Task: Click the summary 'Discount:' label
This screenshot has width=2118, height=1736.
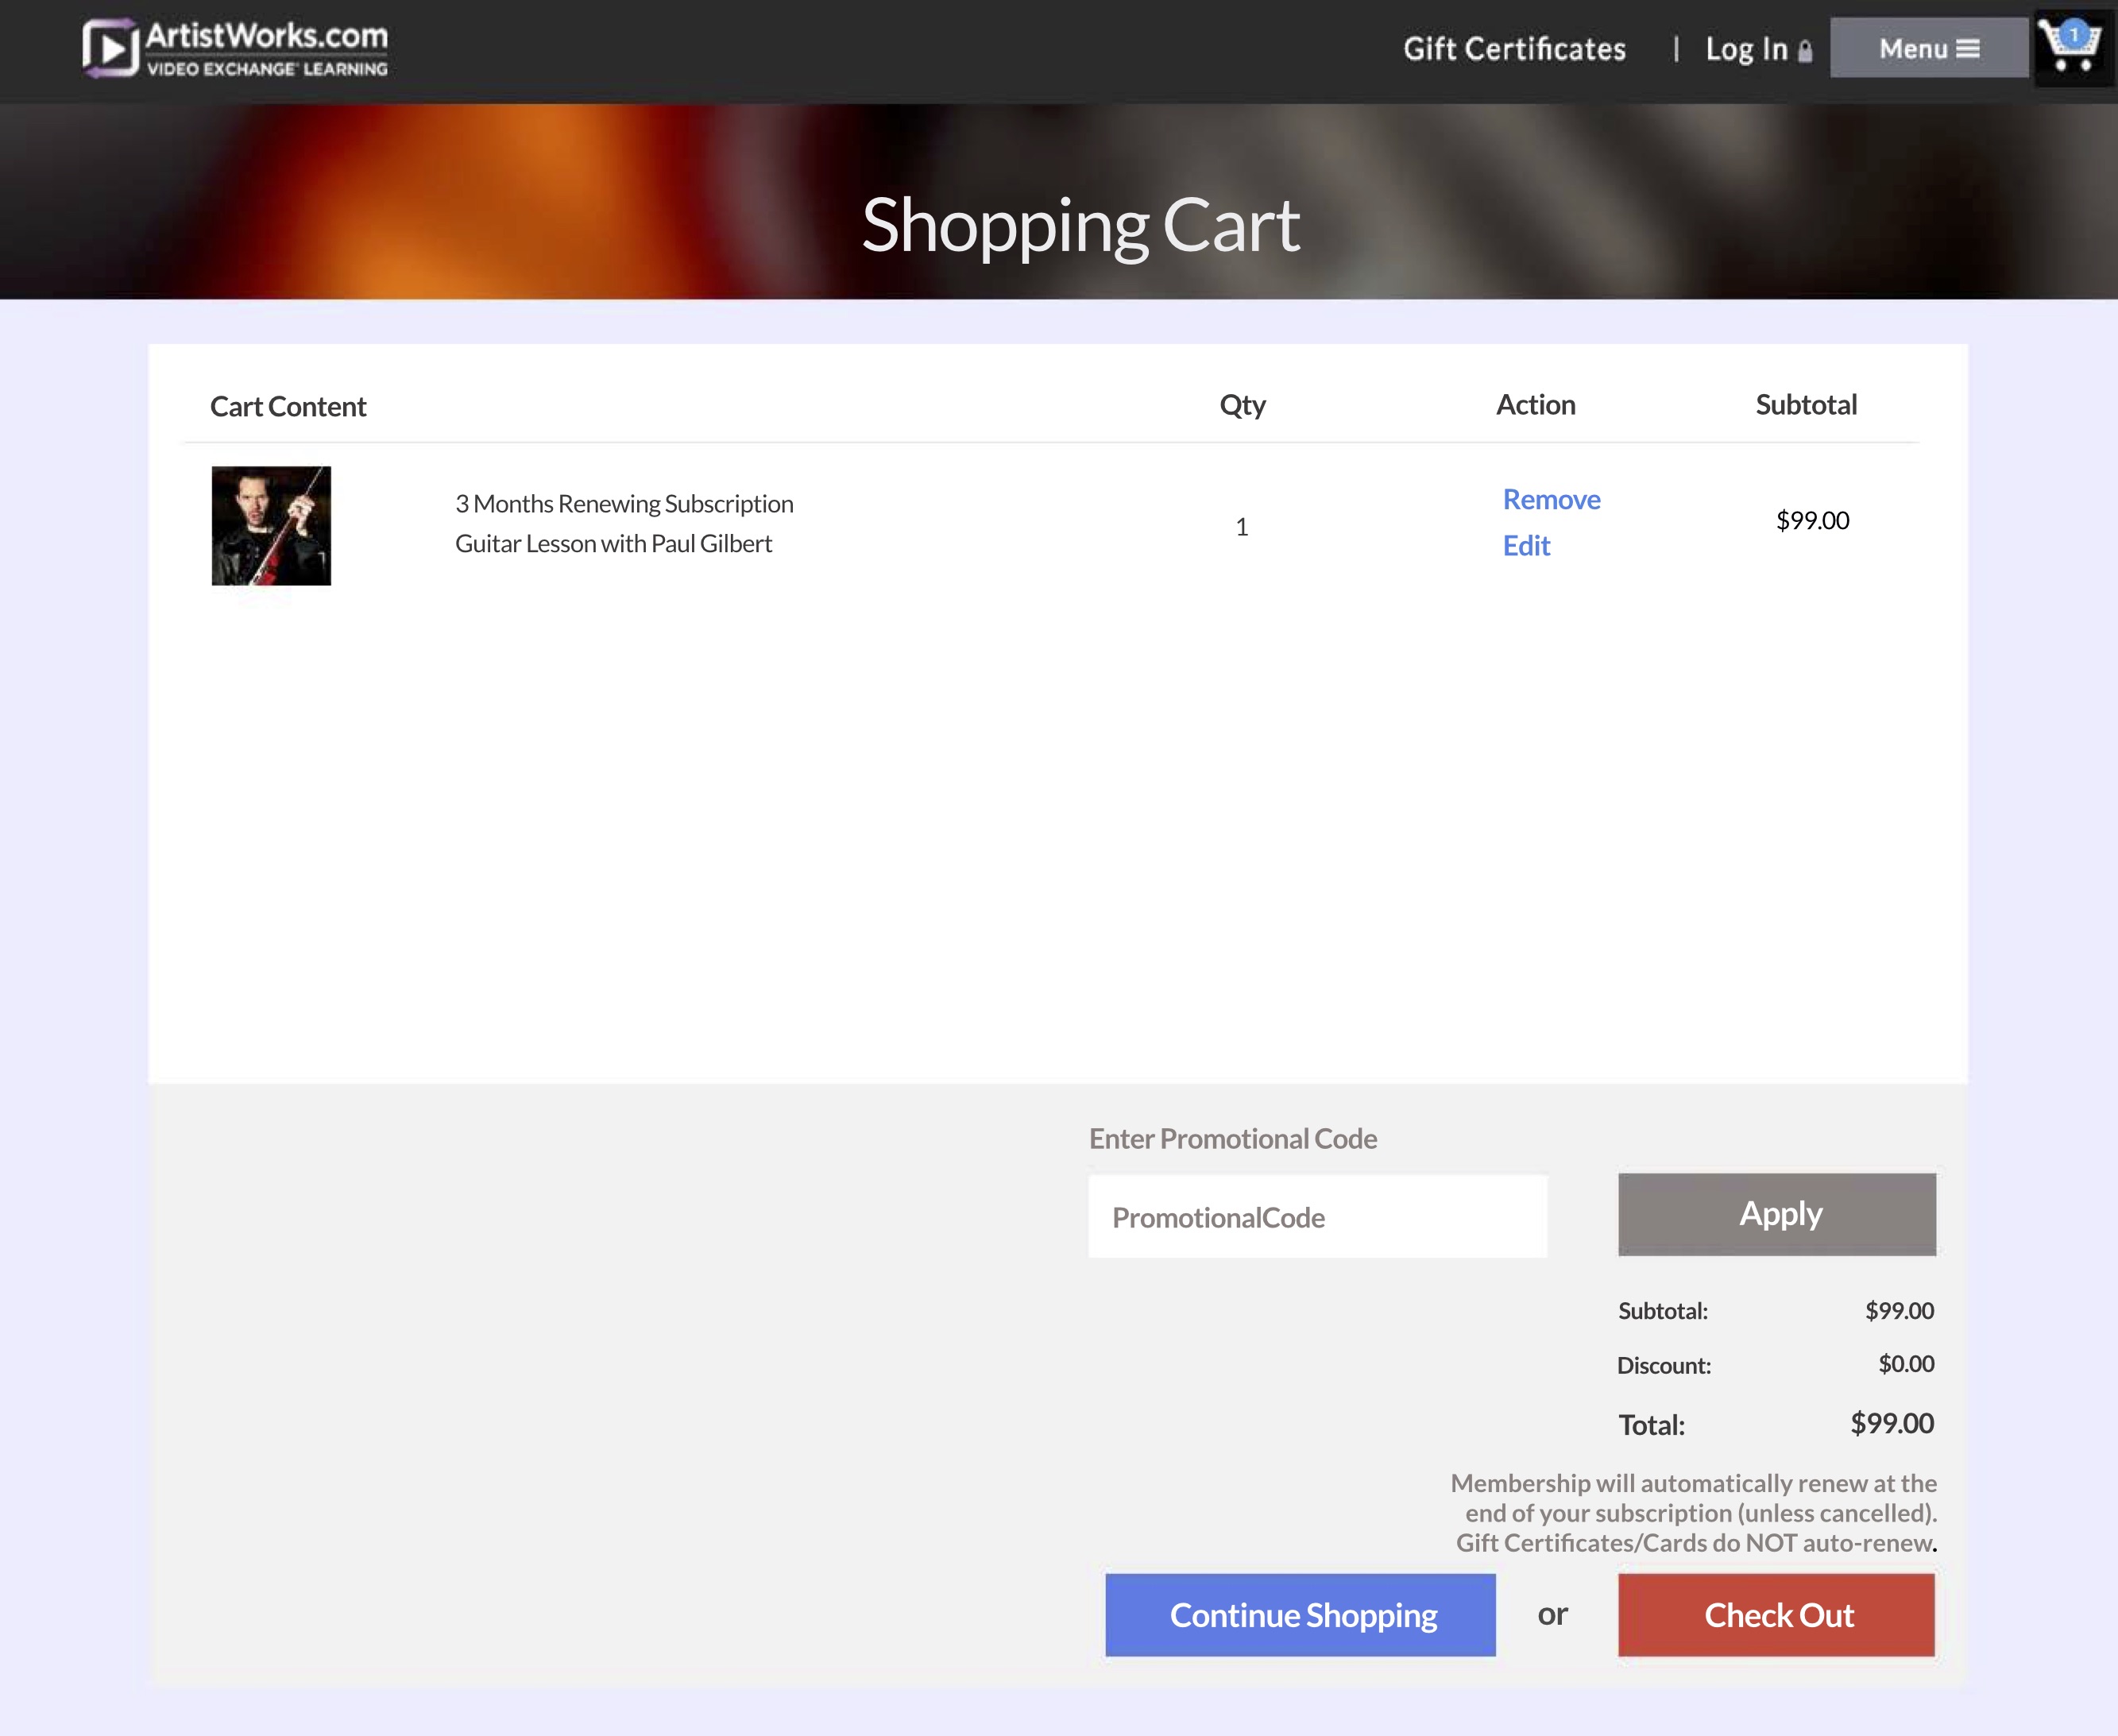Action: tap(1664, 1365)
